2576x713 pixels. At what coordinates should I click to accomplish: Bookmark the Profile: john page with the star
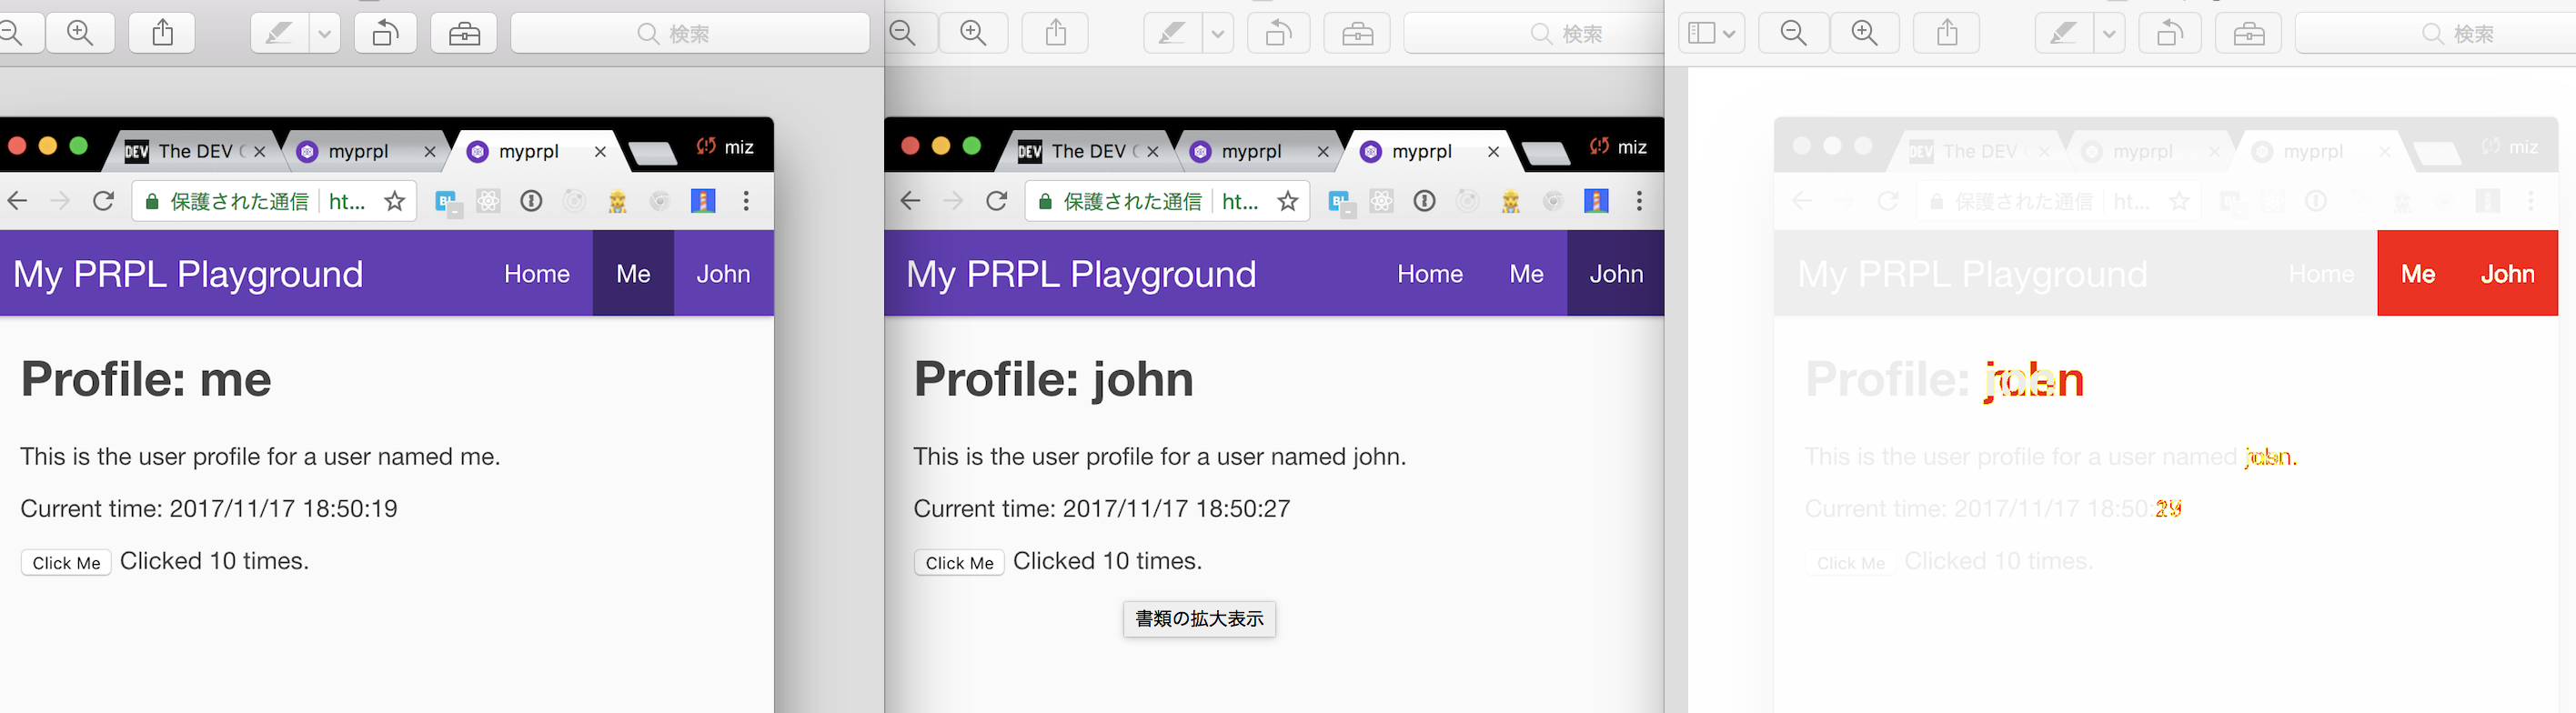click(x=1288, y=201)
